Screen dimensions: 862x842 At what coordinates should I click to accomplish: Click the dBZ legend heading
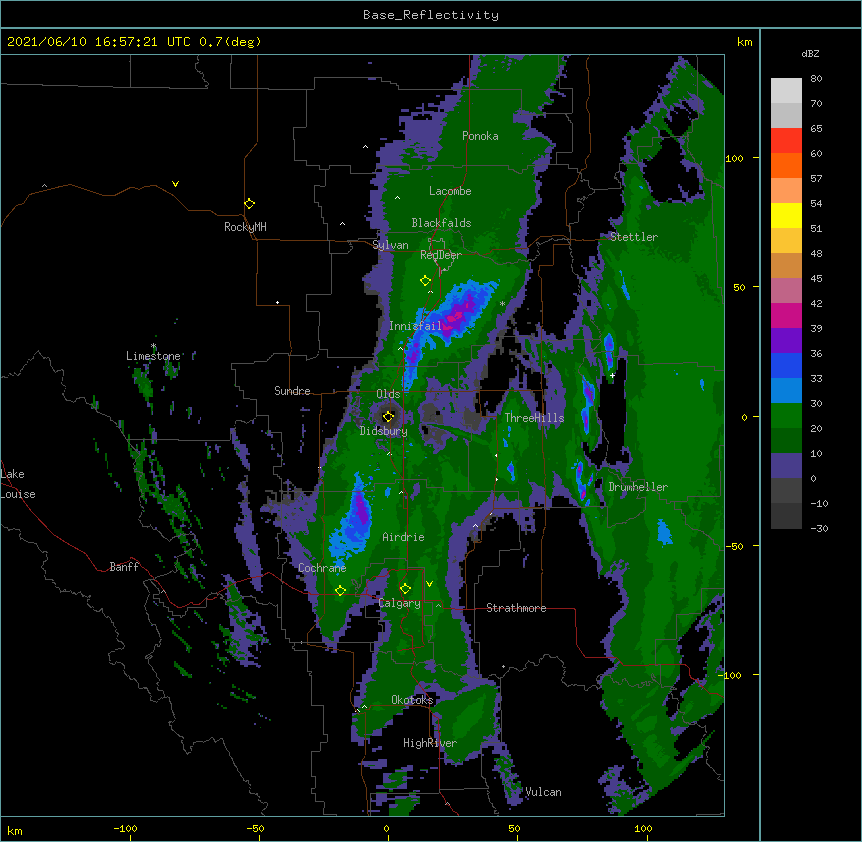[810, 53]
